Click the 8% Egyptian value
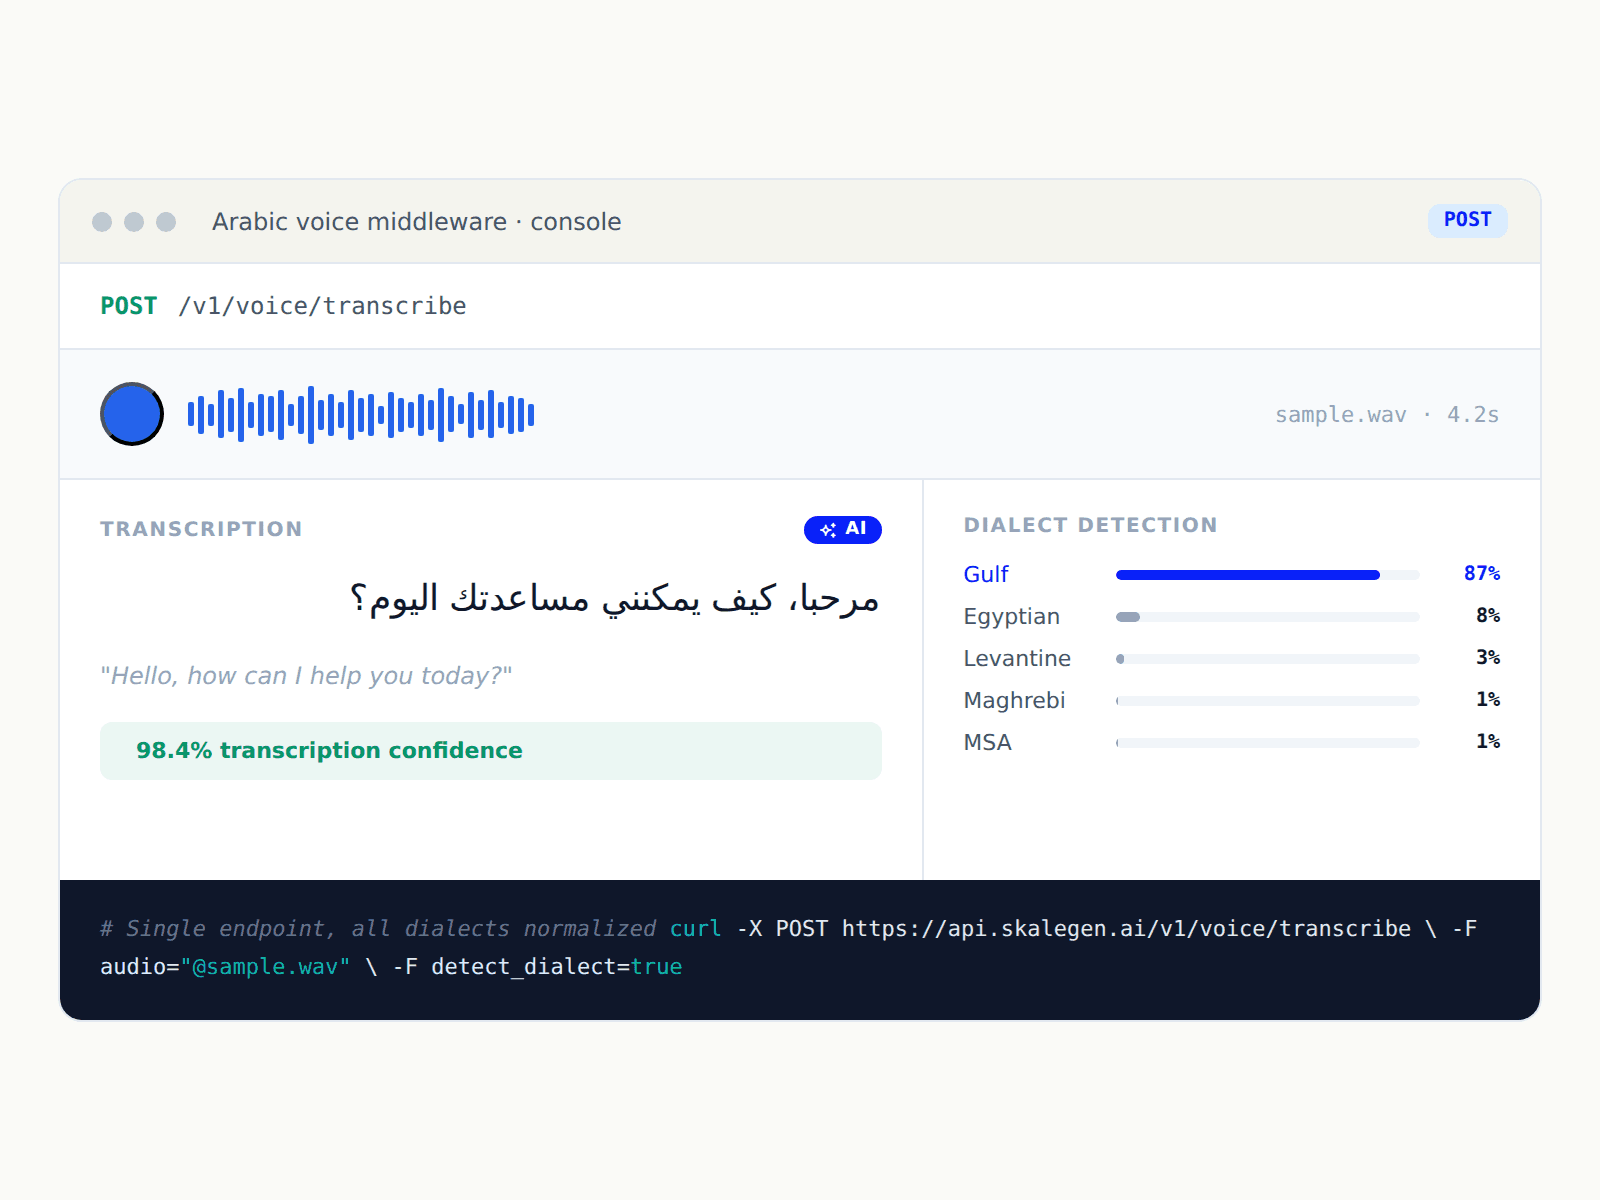 (x=1488, y=616)
